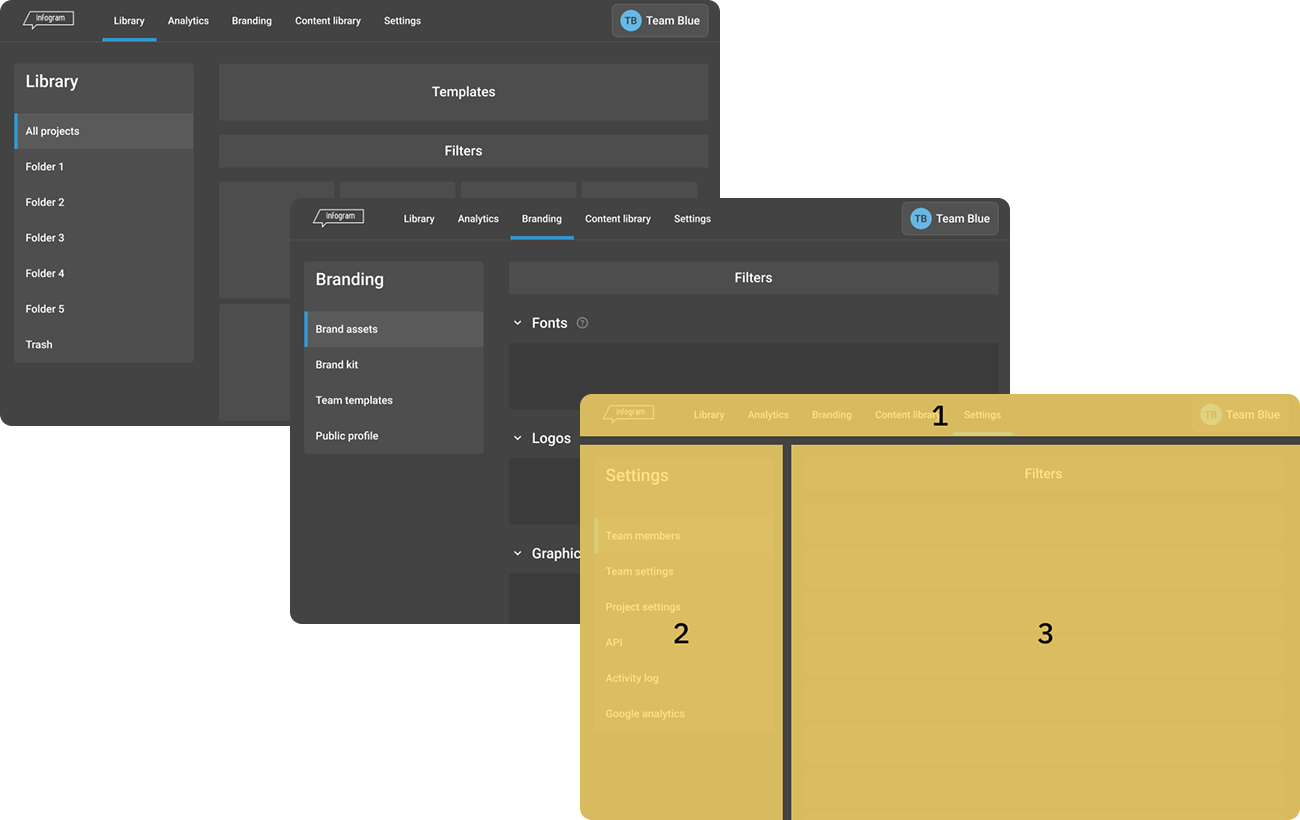The width and height of the screenshot is (1300, 820).
Task: Open Public profile in Branding sidebar
Action: click(394, 436)
